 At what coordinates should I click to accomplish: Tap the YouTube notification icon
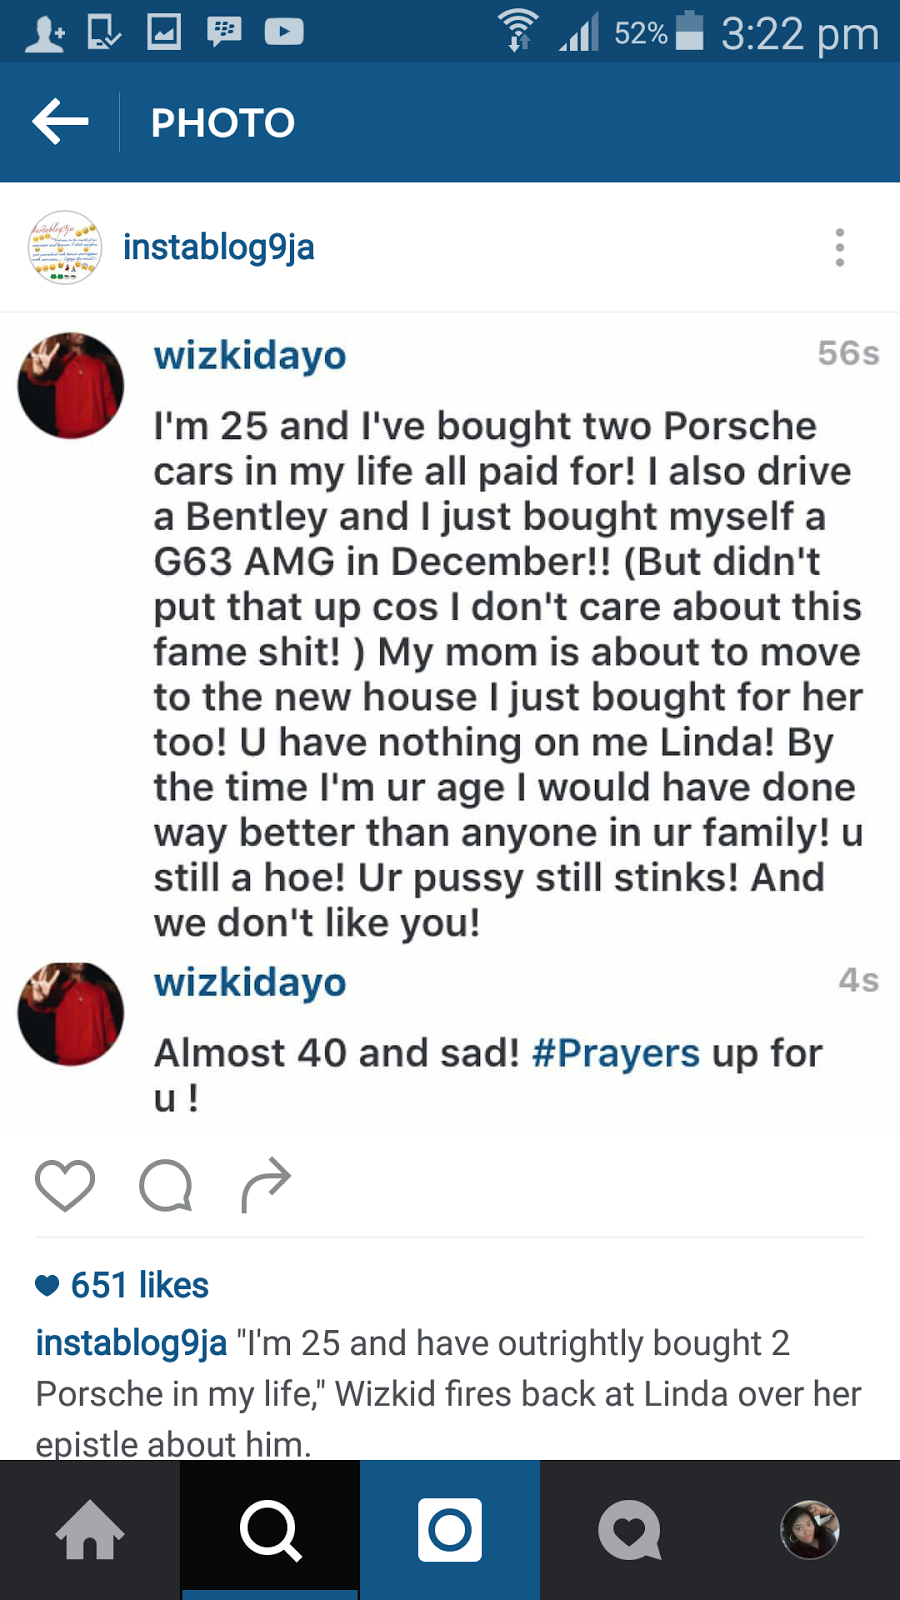click(284, 32)
